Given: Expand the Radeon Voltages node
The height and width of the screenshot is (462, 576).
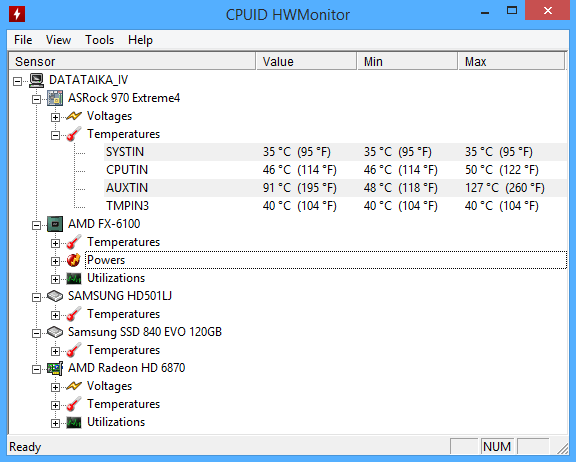Looking at the screenshot, I should pos(55,387).
